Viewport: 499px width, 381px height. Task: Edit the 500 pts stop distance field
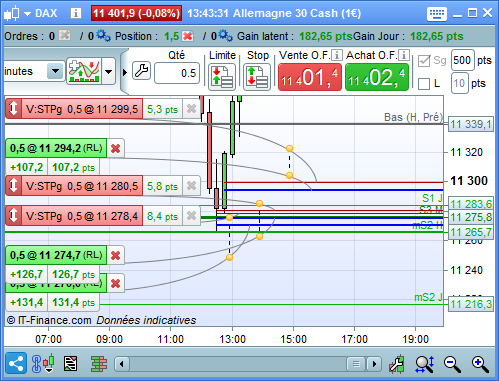pyautogui.click(x=462, y=60)
